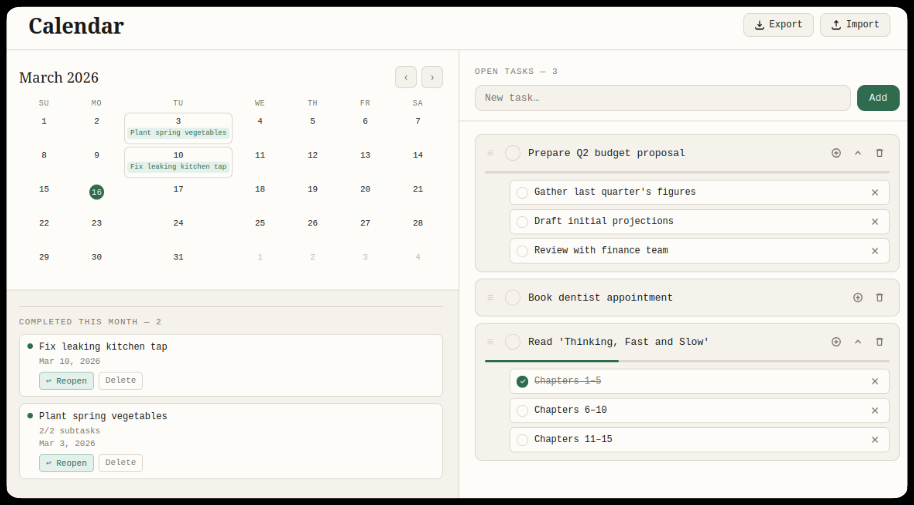Image resolution: width=914 pixels, height=505 pixels.
Task: Collapse 'Prepare Q2 budget proposal' subtasks
Action: [857, 153]
